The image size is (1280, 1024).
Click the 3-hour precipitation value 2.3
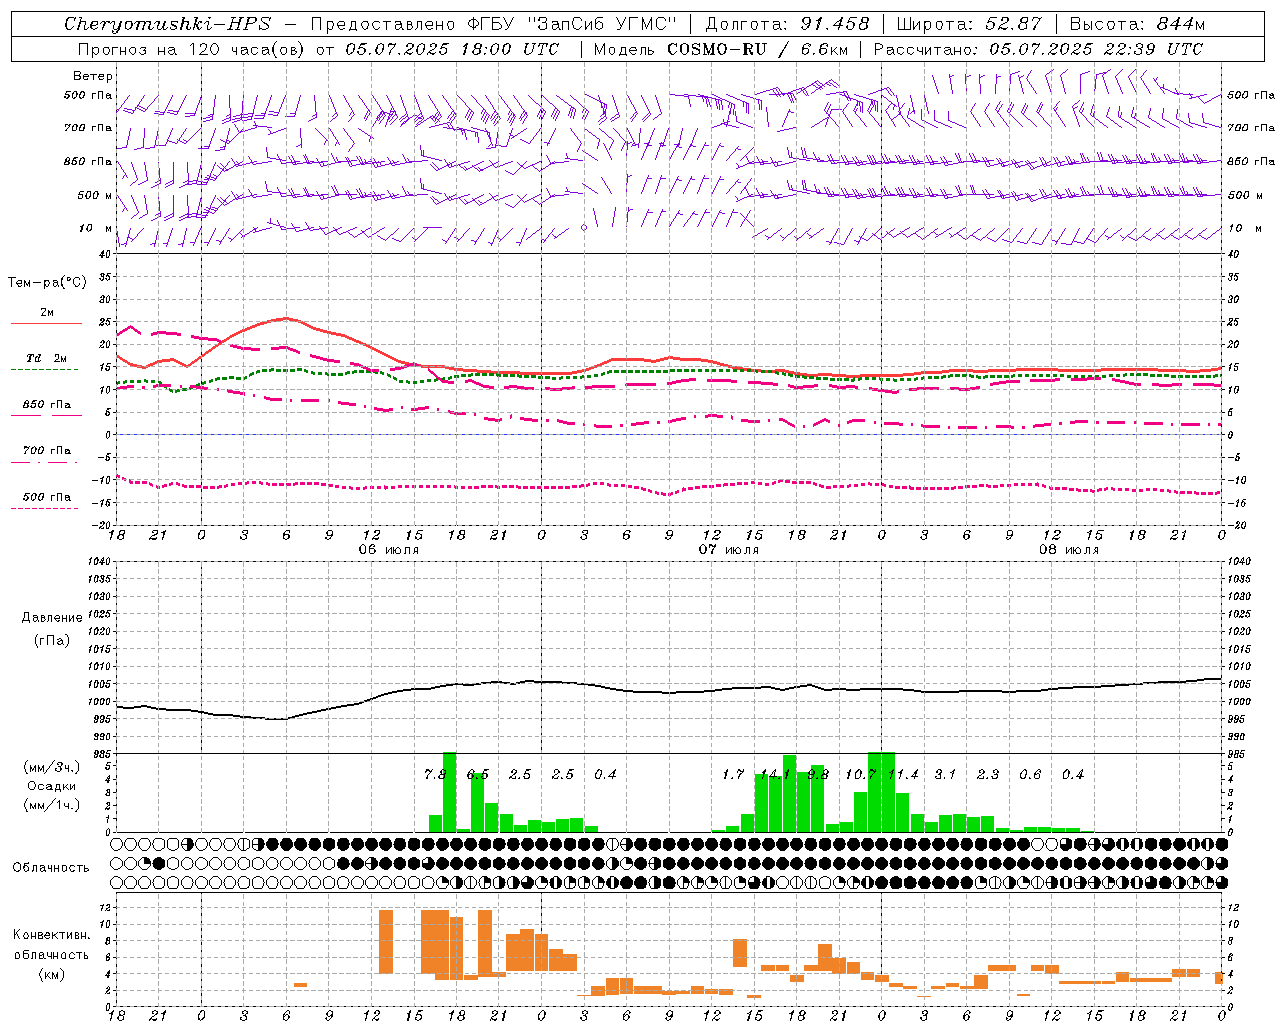[x=988, y=775]
